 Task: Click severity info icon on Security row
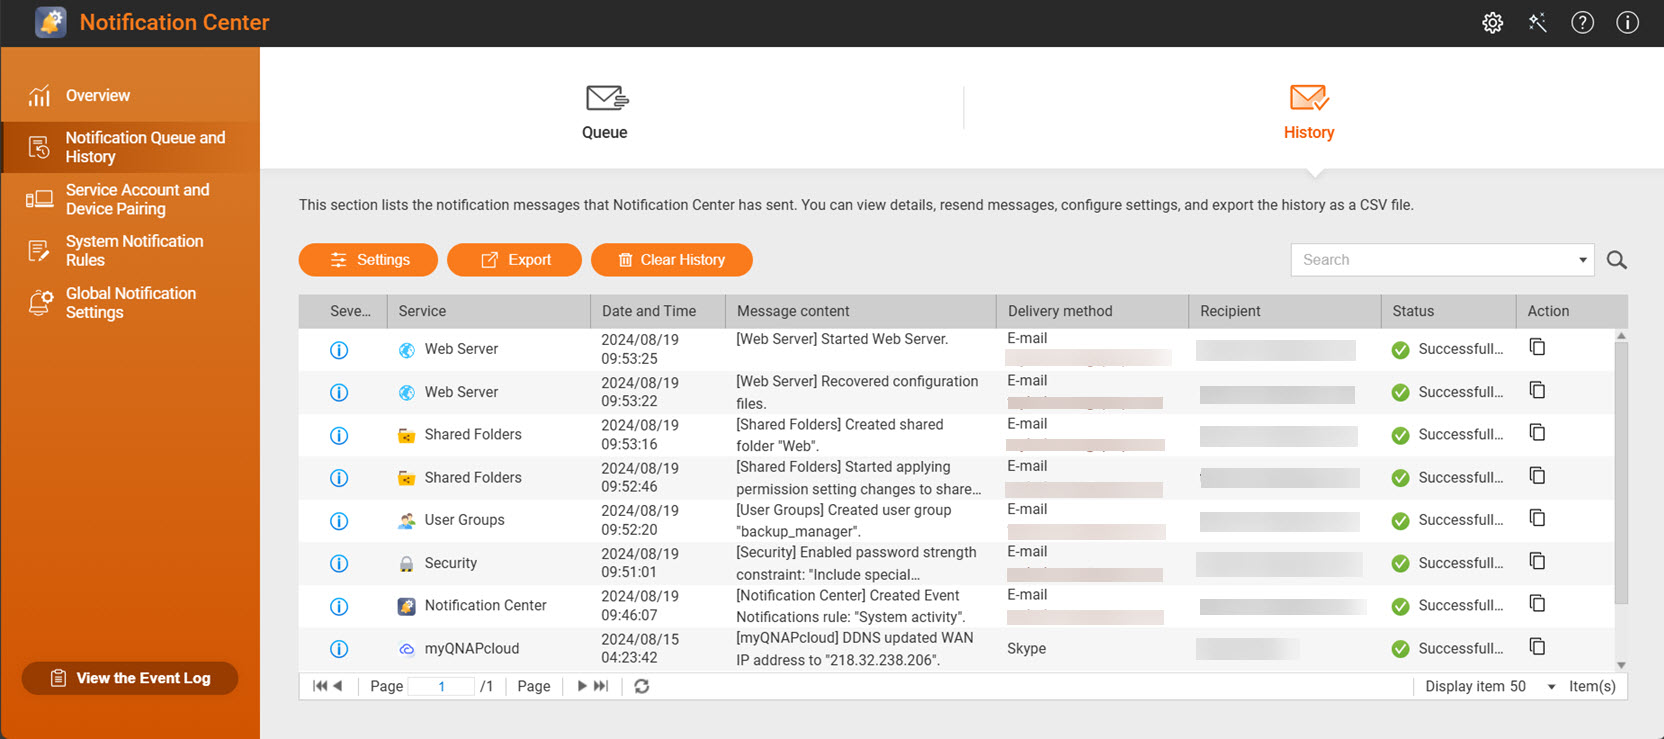click(x=339, y=564)
